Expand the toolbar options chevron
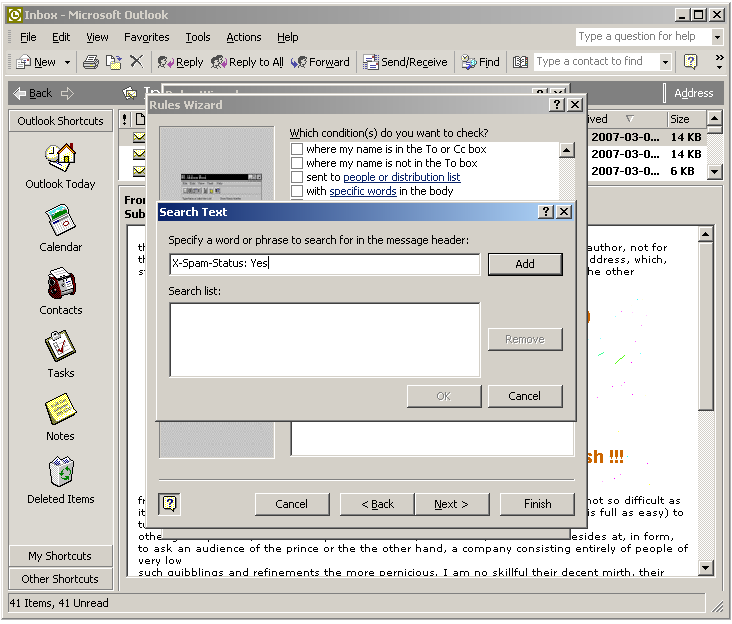The width and height of the screenshot is (732, 624). [x=720, y=62]
